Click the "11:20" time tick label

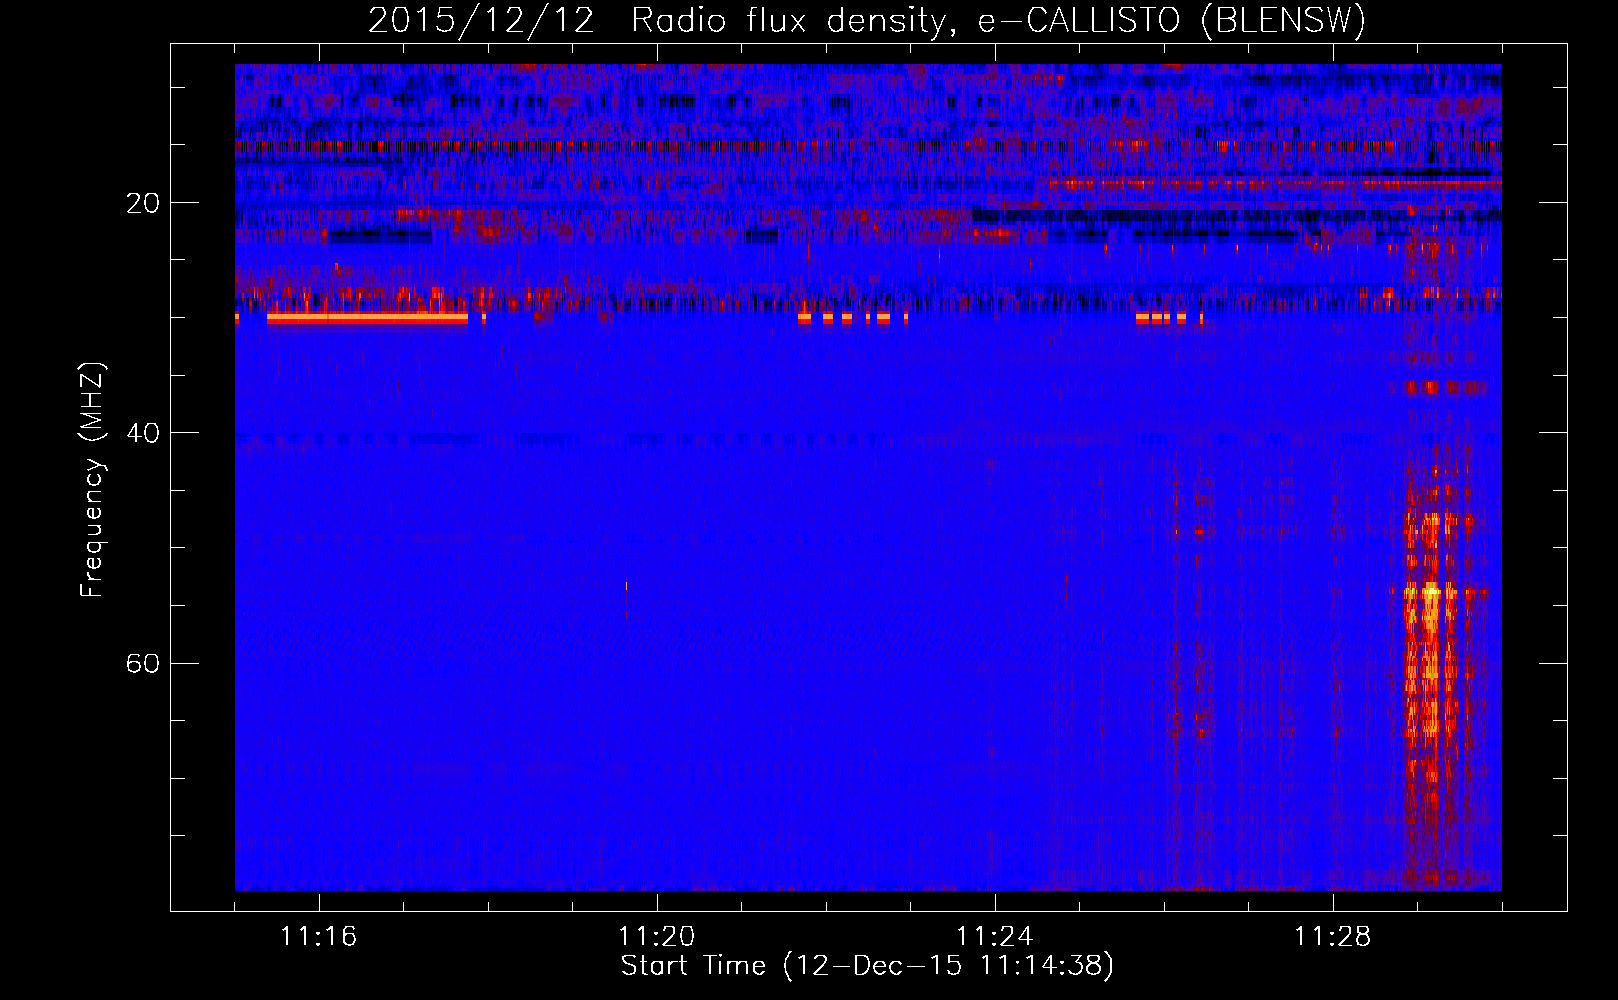pyautogui.click(x=657, y=937)
